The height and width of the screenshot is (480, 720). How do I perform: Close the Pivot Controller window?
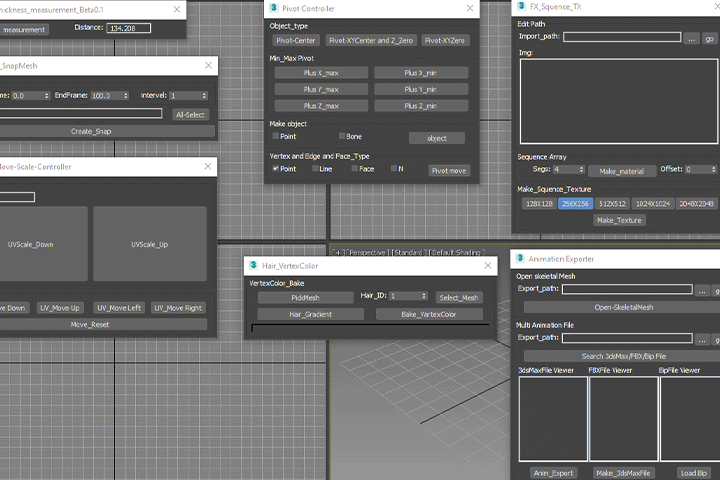[470, 8]
